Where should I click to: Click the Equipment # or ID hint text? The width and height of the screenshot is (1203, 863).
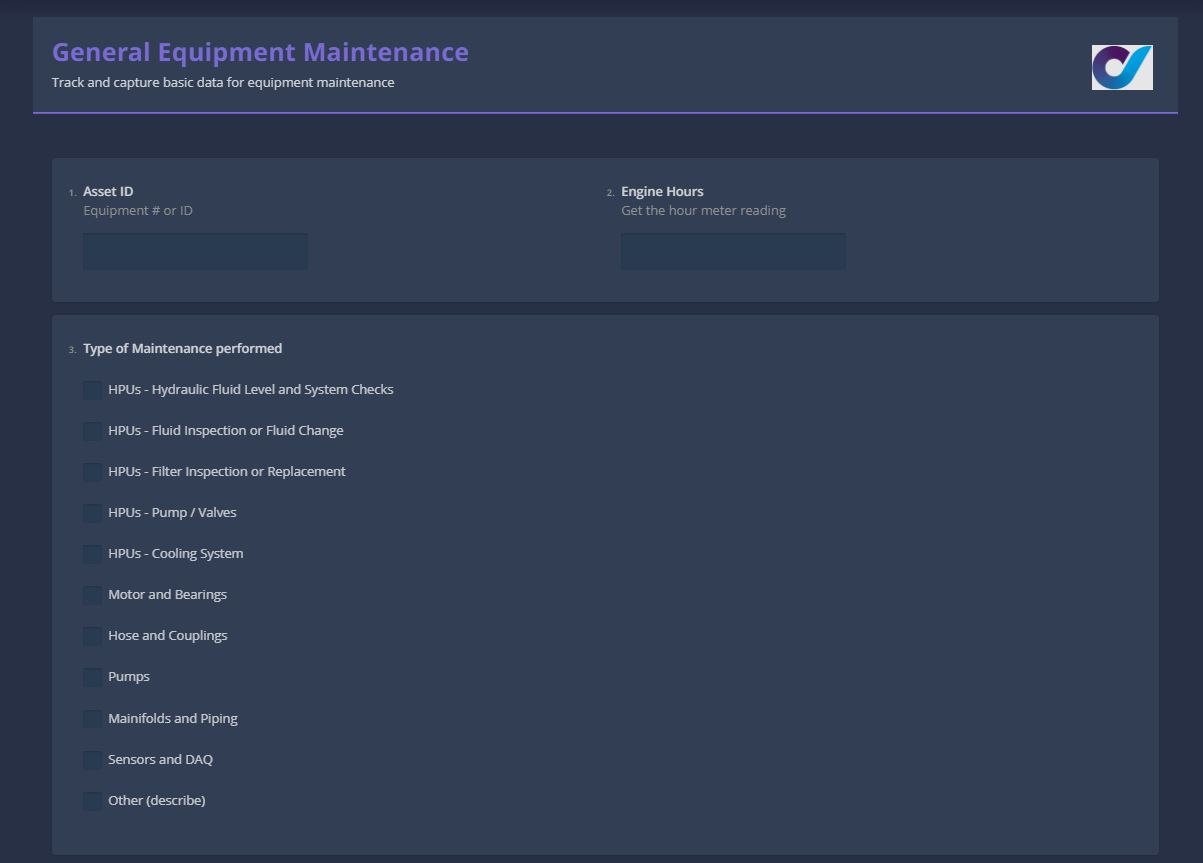click(138, 210)
